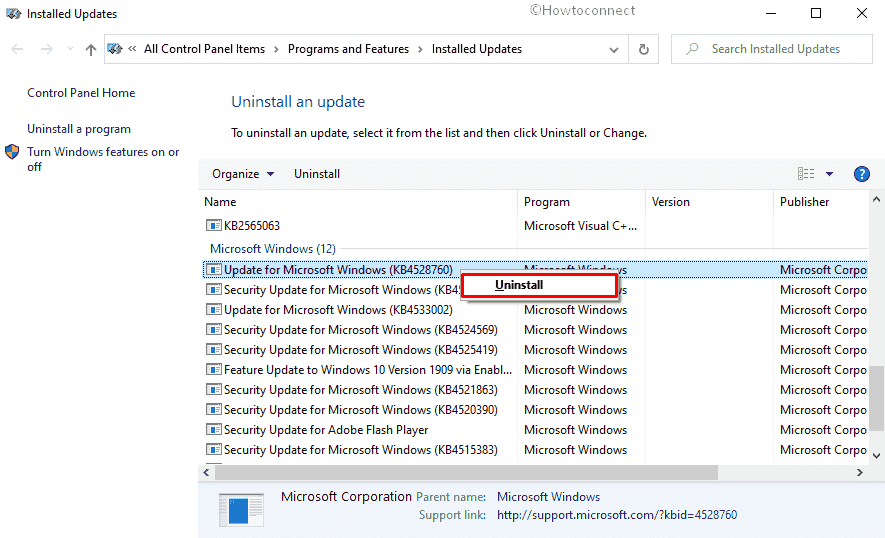
Task: Open the Help question mark button
Action: pos(861,174)
